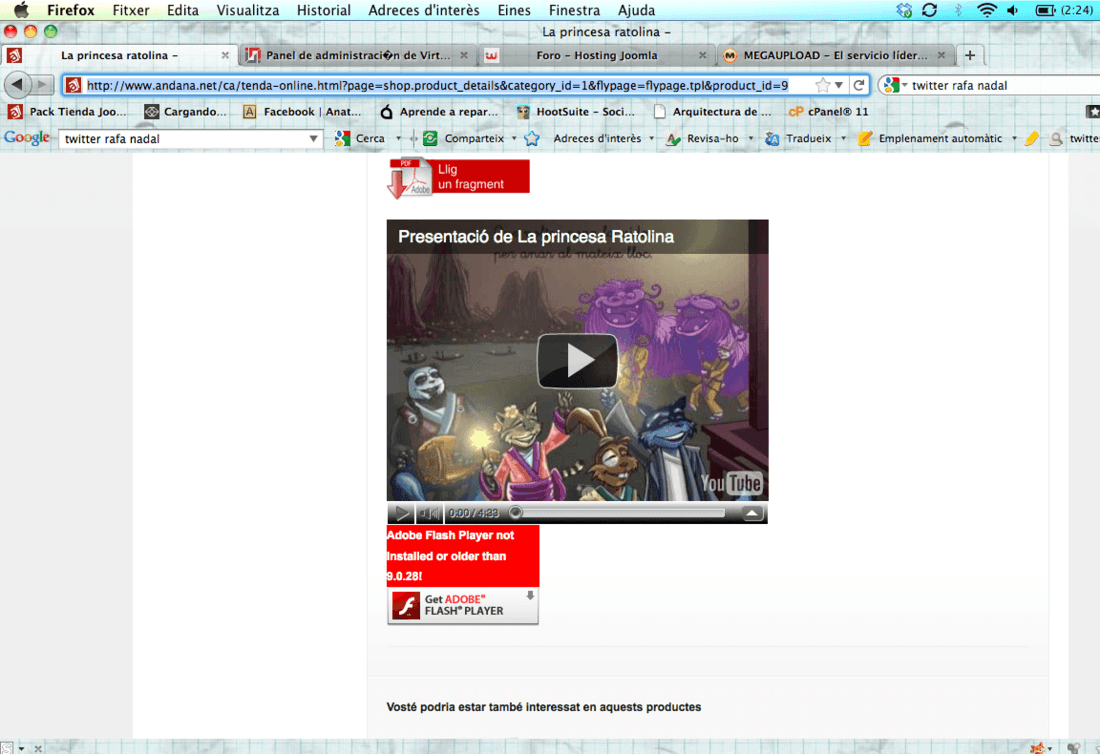Open the Ajuda menu
This screenshot has width=1100, height=754.
[636, 10]
